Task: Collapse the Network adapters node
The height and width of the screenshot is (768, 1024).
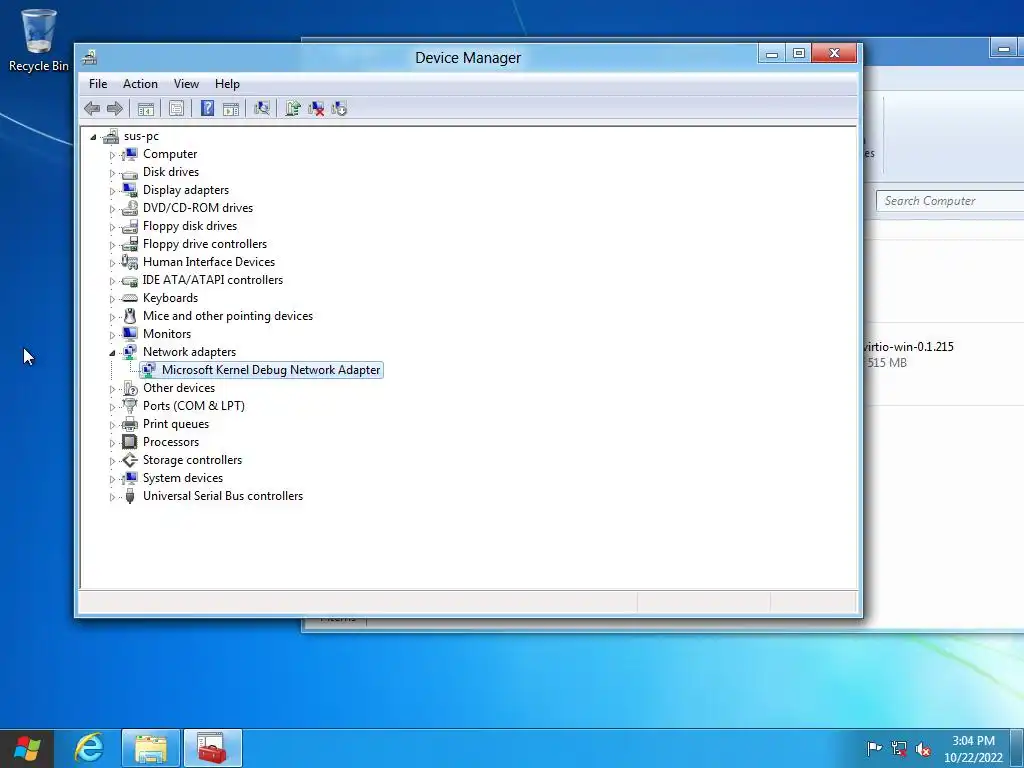Action: pyautogui.click(x=112, y=353)
